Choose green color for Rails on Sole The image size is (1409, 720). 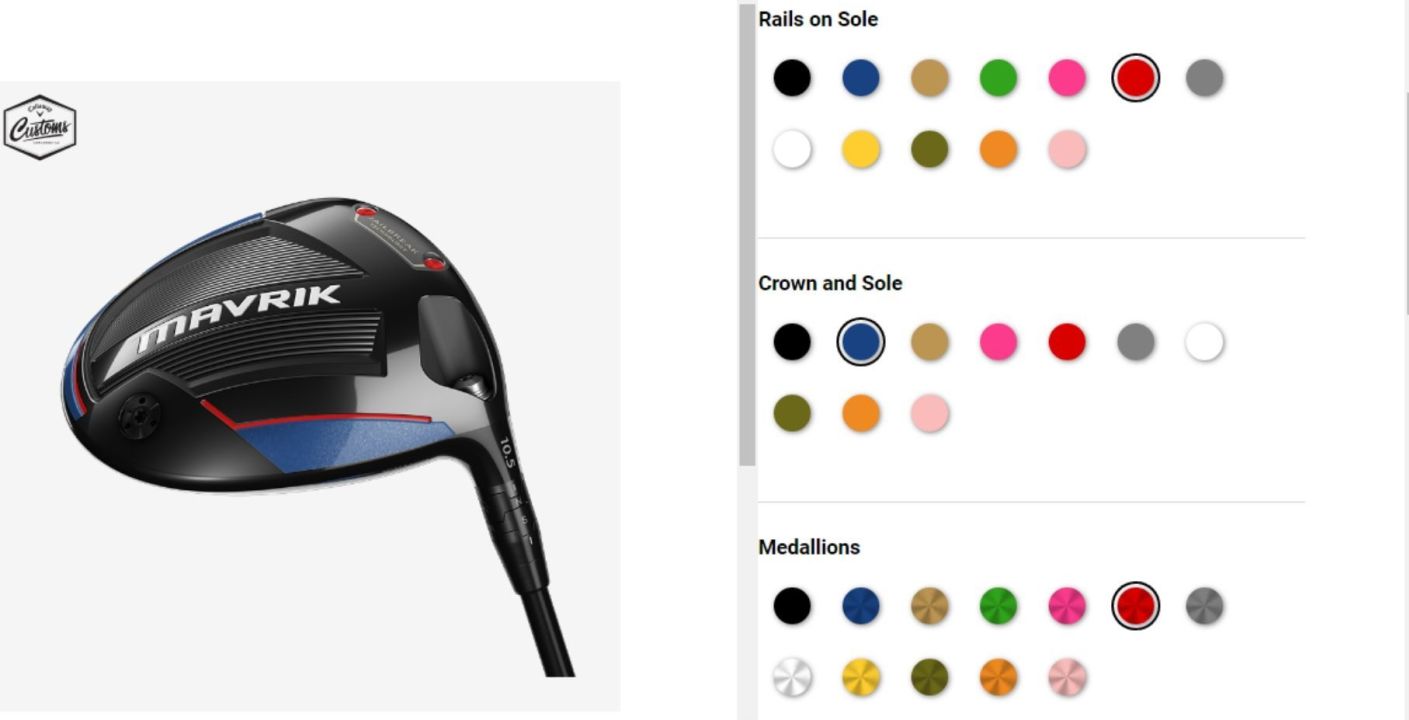point(998,78)
